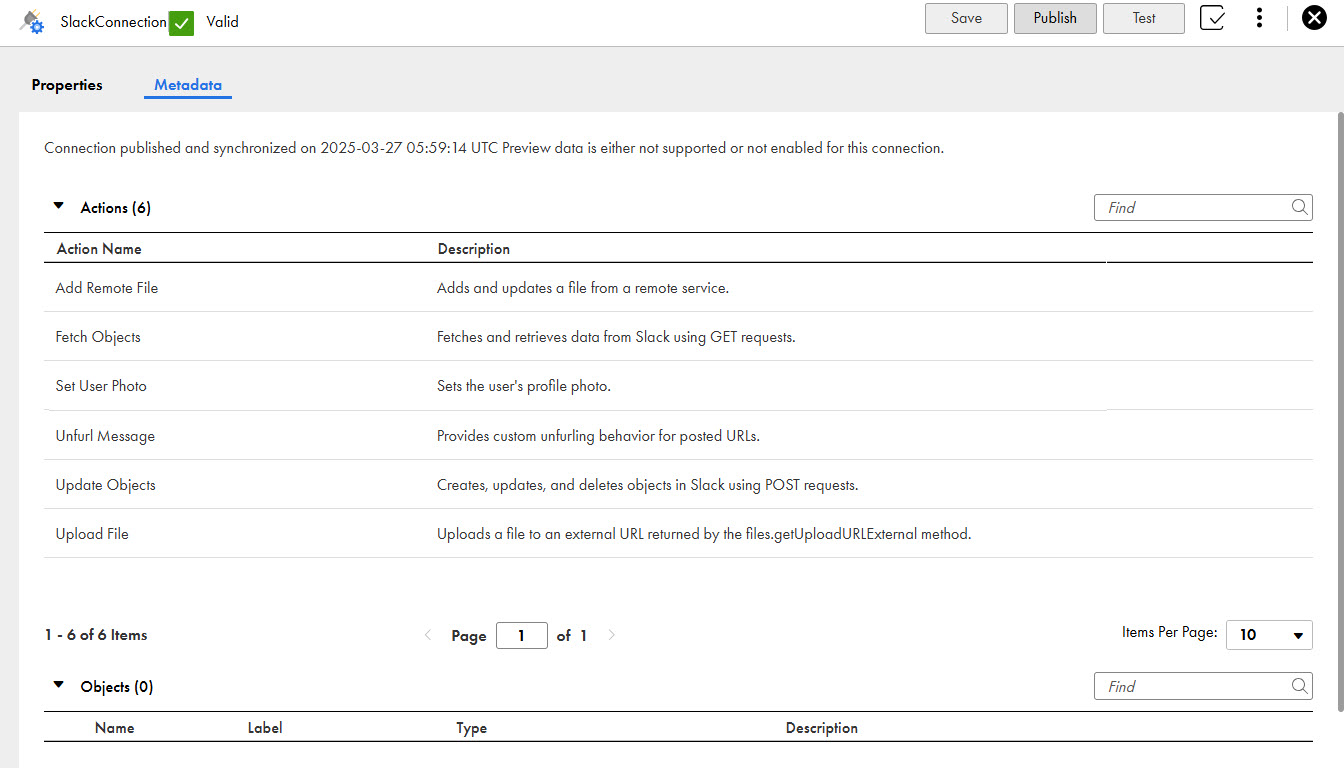Click the SlackConnection connector gear icon

tap(32, 21)
